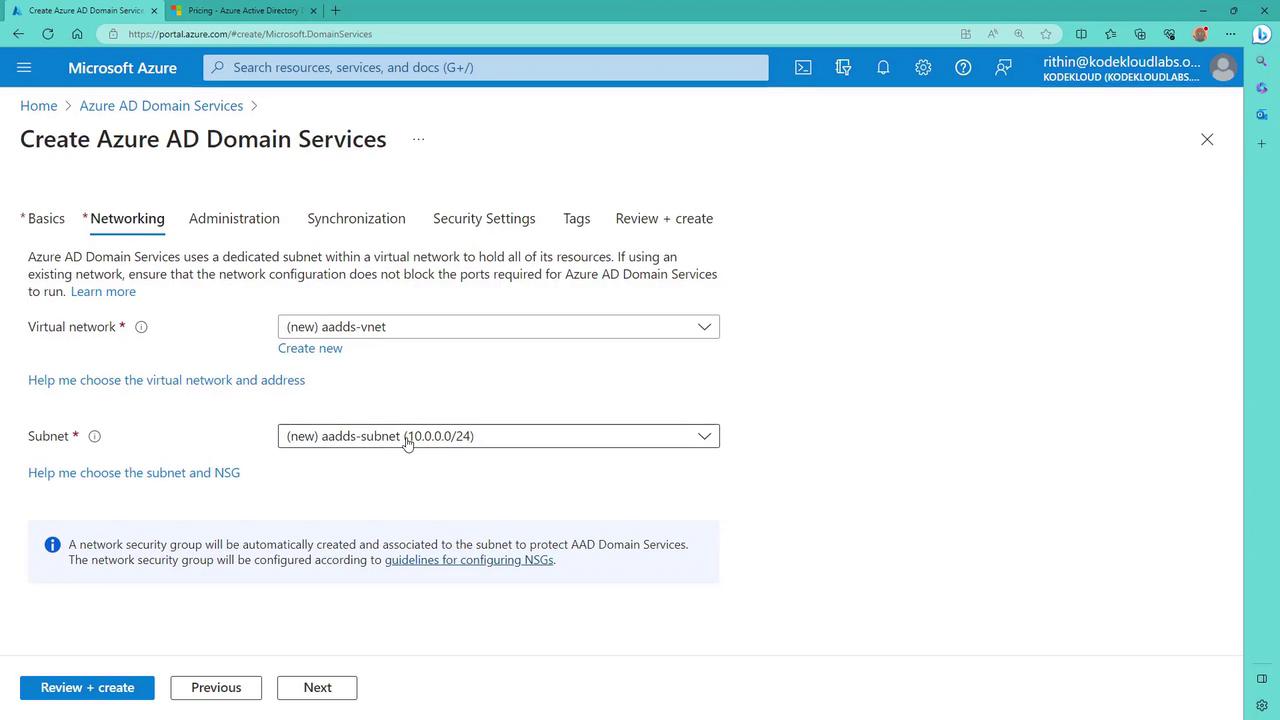Open the Read aloud icon in address bar
Image resolution: width=1280 pixels, height=720 pixels.
pos(992,34)
